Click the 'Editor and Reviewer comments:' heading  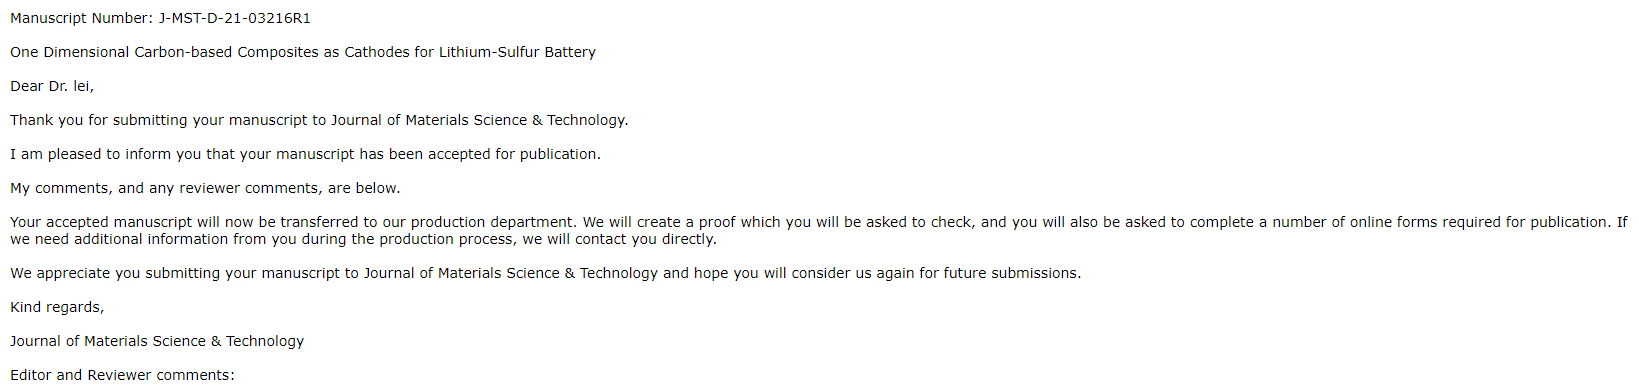click(x=122, y=375)
